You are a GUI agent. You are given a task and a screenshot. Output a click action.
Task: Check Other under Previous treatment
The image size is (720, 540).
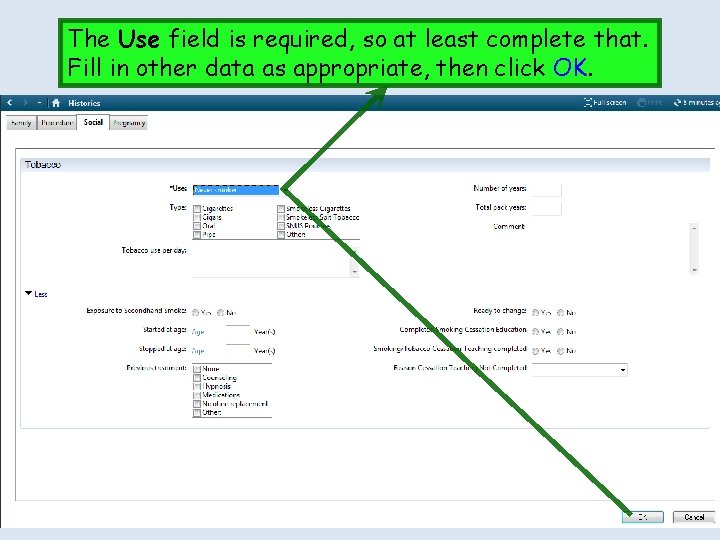pyautogui.click(x=197, y=413)
